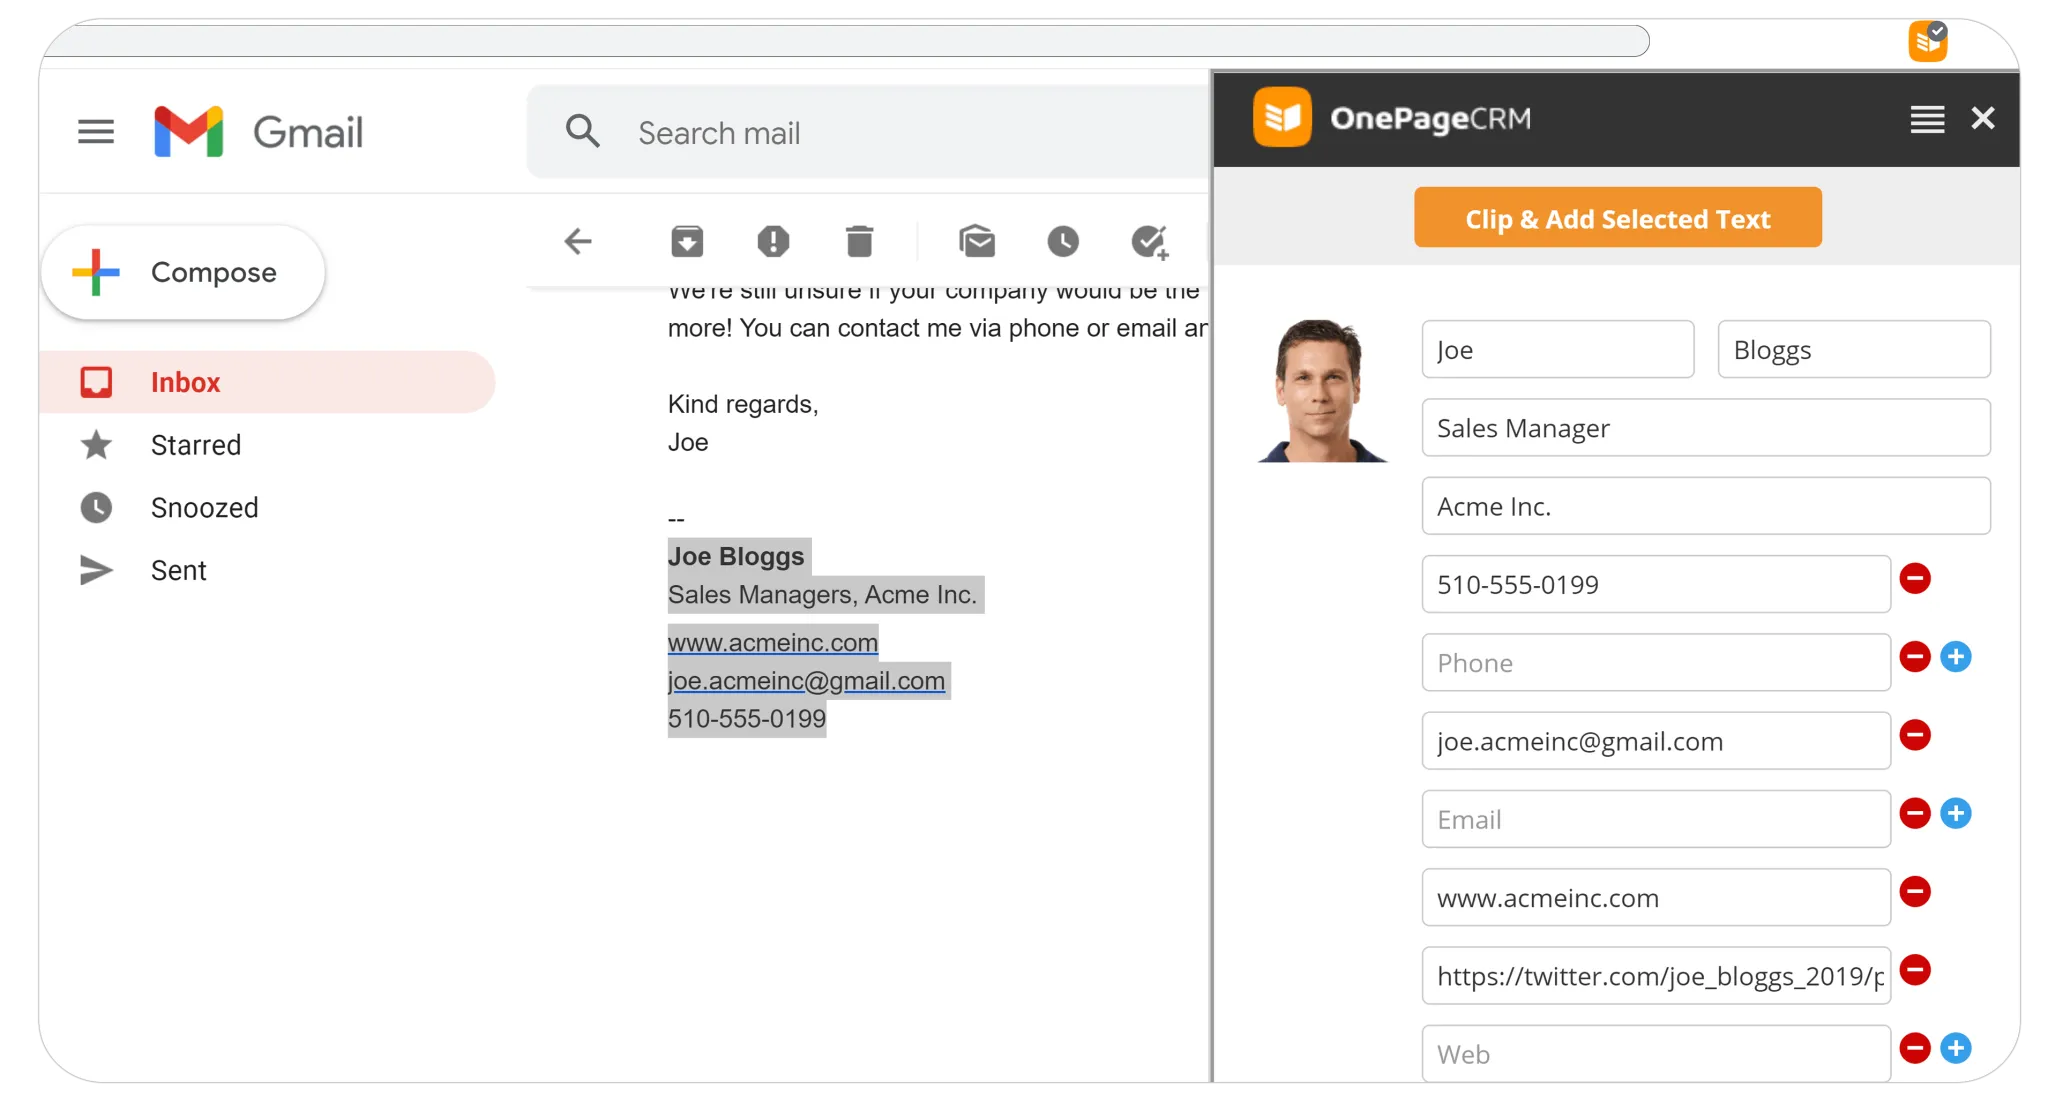
Task: Edit the last name field Bloggs
Action: tap(1854, 349)
